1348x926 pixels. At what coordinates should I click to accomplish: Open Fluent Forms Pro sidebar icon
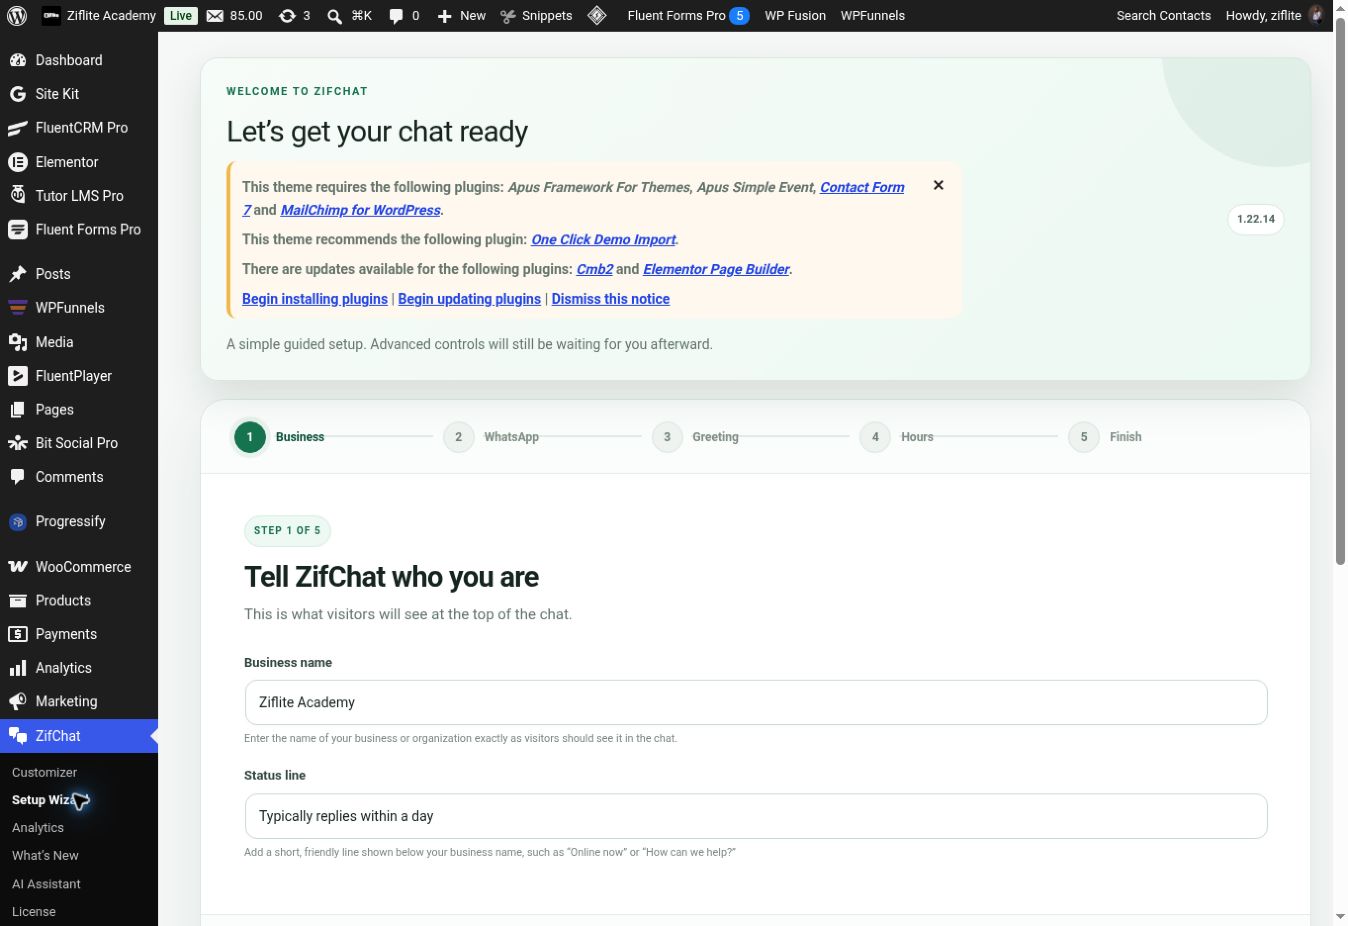[17, 229]
